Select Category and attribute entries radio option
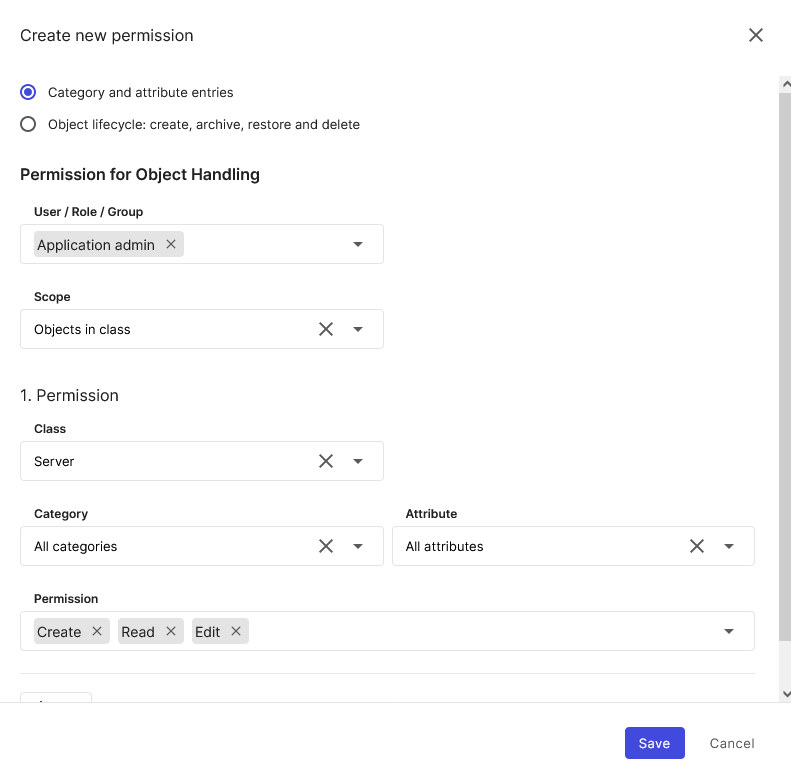791x776 pixels. tap(28, 92)
